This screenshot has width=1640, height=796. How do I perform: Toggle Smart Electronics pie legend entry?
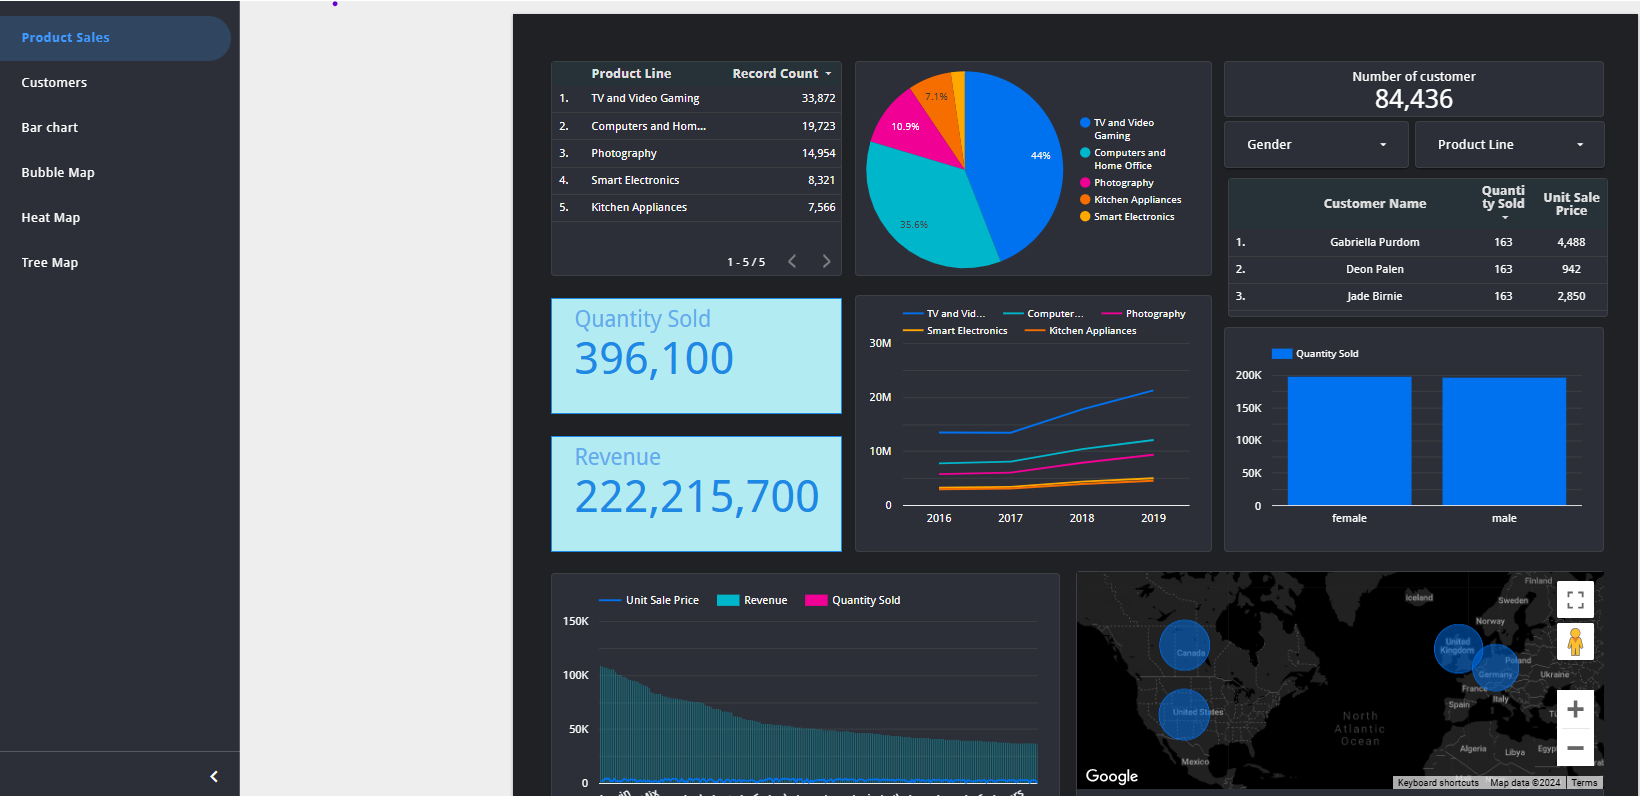pyautogui.click(x=1127, y=217)
